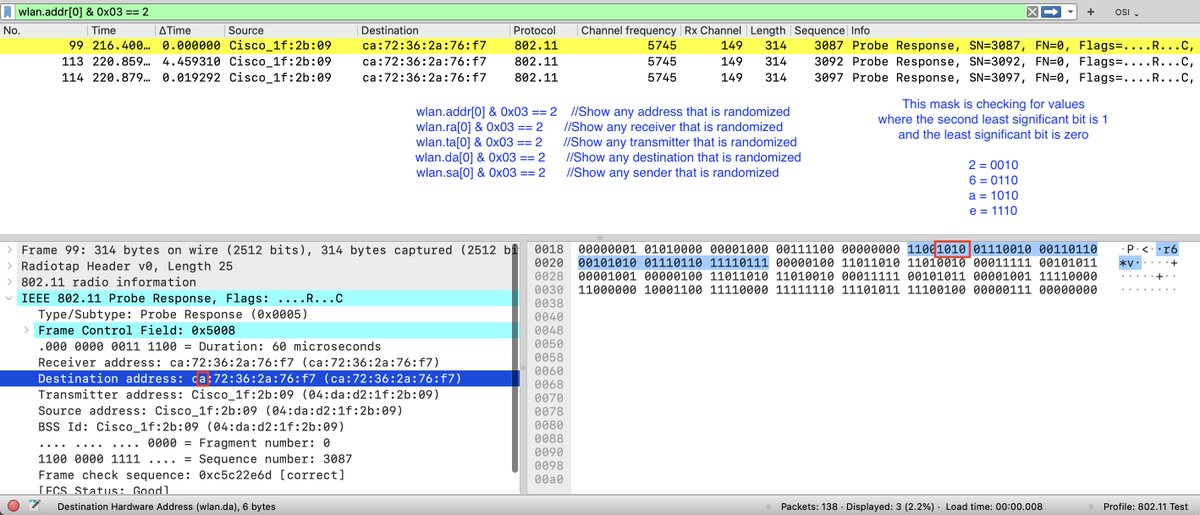Viewport: 1200px width, 515px height.
Task: Sort packets by ΔTime column header
Action: coord(189,31)
